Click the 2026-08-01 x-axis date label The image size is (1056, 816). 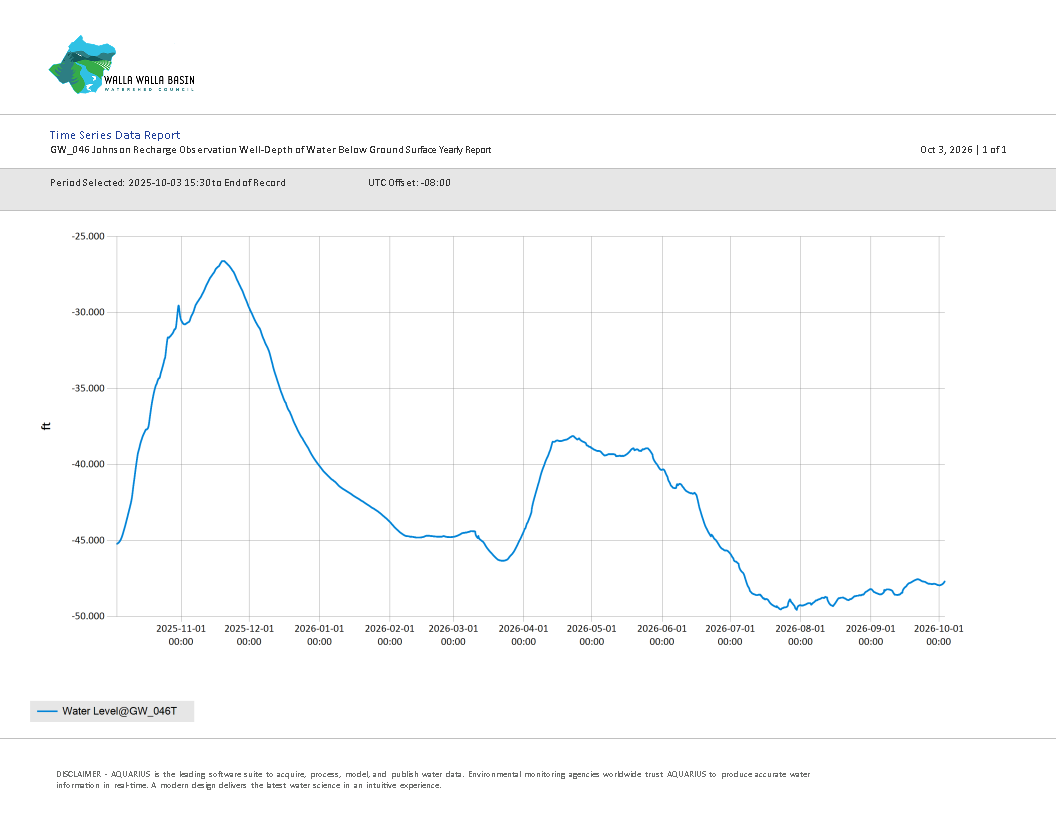point(800,635)
